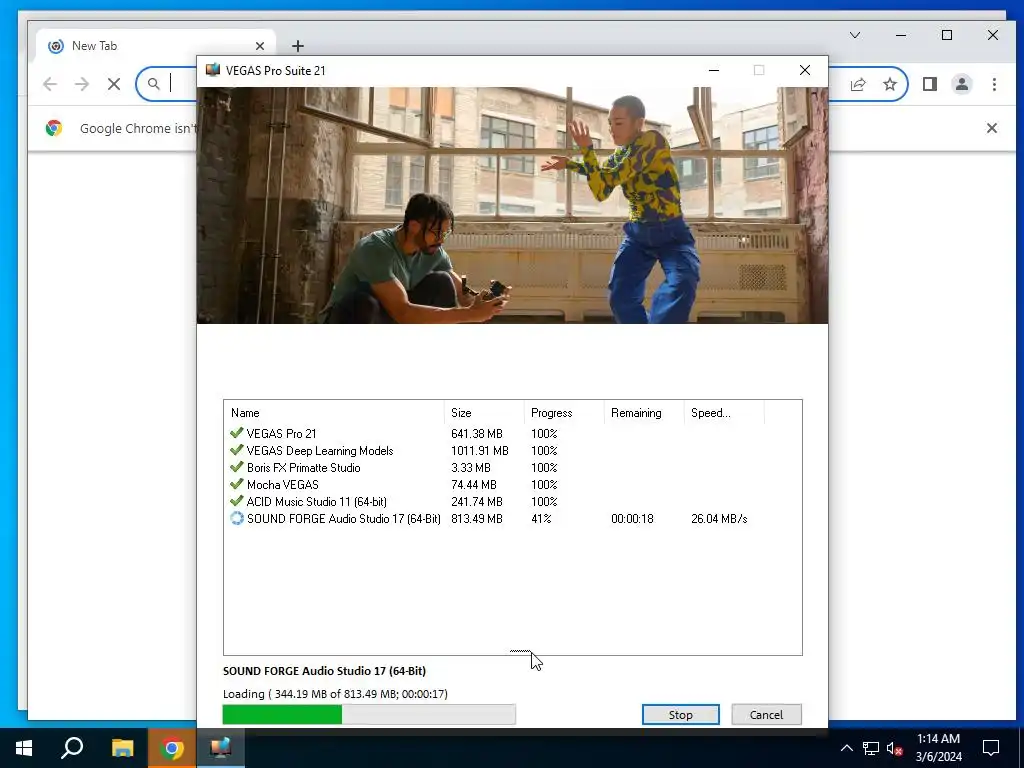1024x768 pixels.
Task: Open File Explorer from the taskbar
Action: coord(122,748)
